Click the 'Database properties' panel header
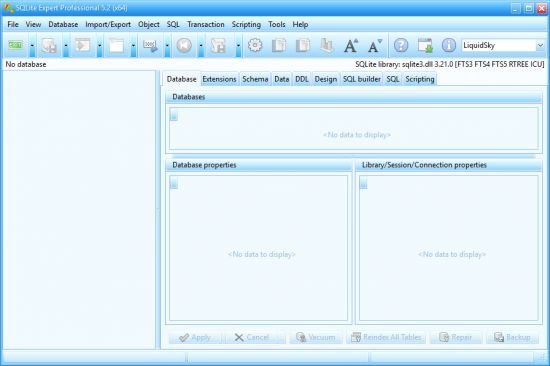Screen dimensions: 550x366 coord(259,165)
